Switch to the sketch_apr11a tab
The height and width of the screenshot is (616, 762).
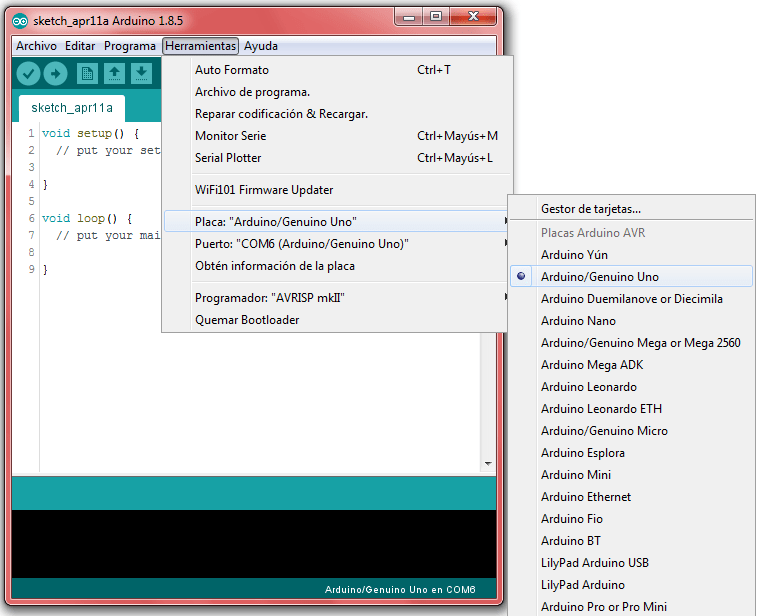[x=71, y=108]
